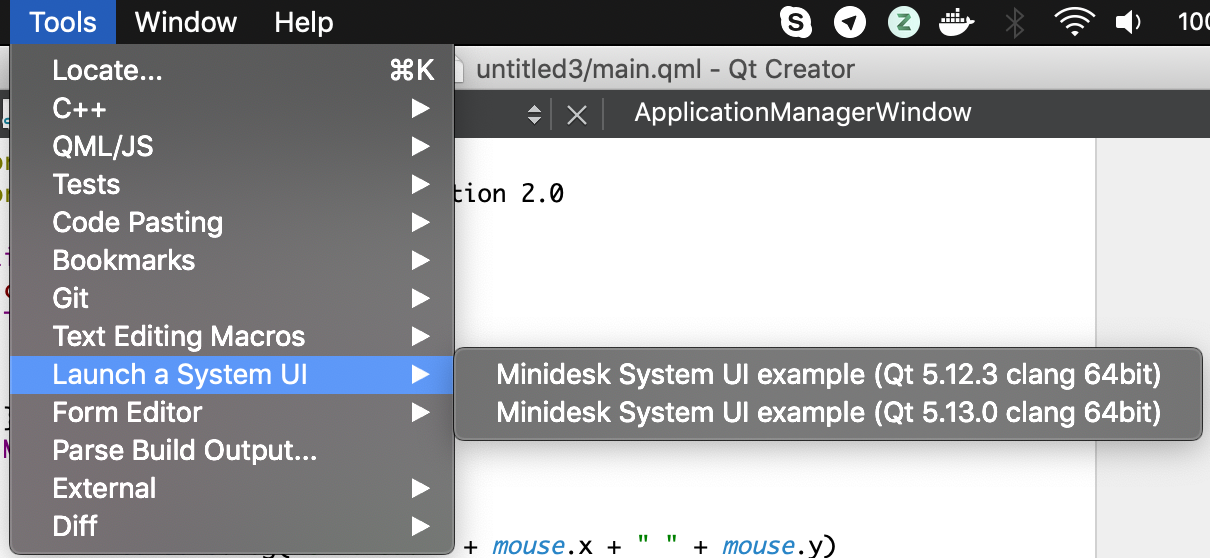The image size is (1210, 558).
Task: Open the Window menu
Action: pyautogui.click(x=186, y=22)
